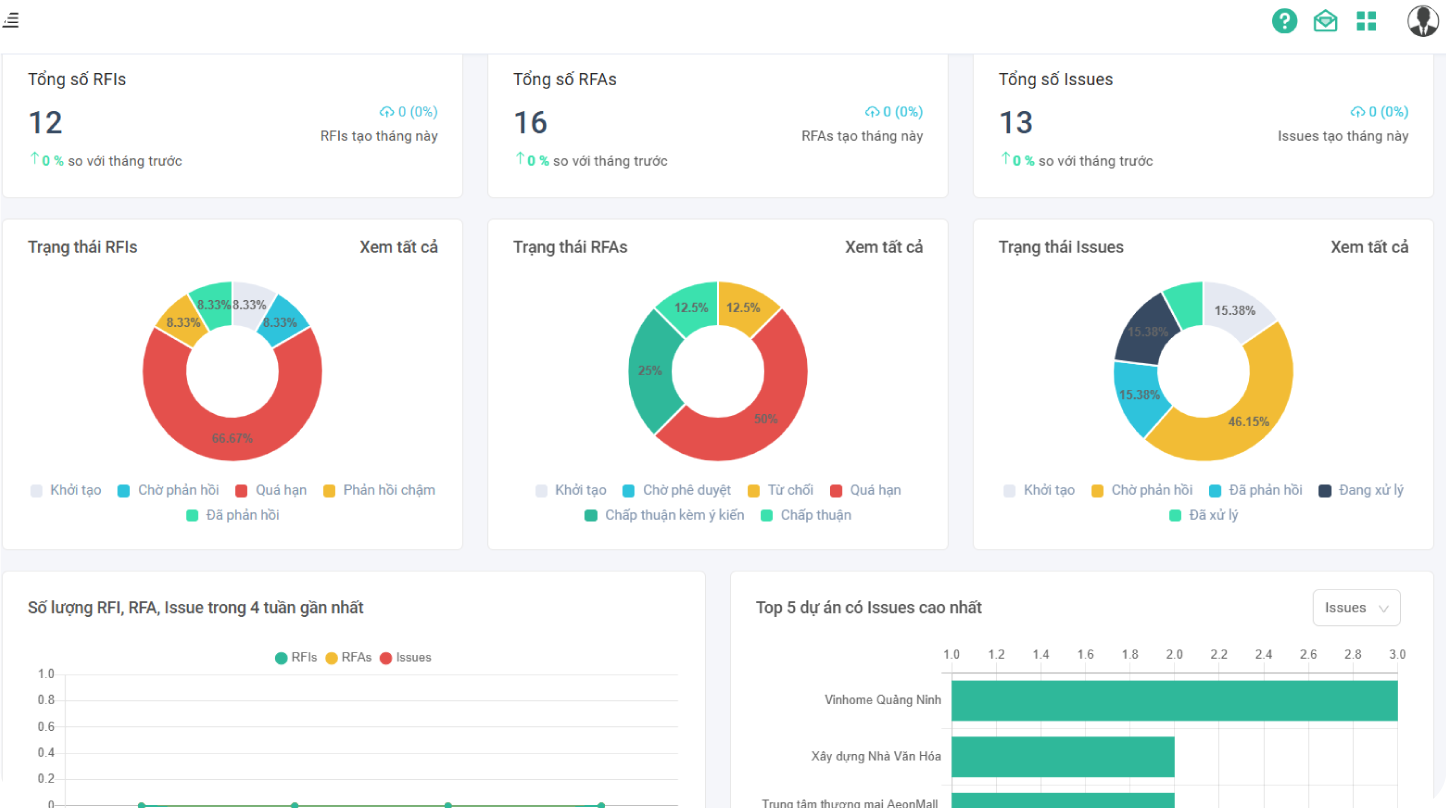Toggle 'Từ chối' legend in RFAs chart
This screenshot has height=808, width=1446.
pos(780,490)
